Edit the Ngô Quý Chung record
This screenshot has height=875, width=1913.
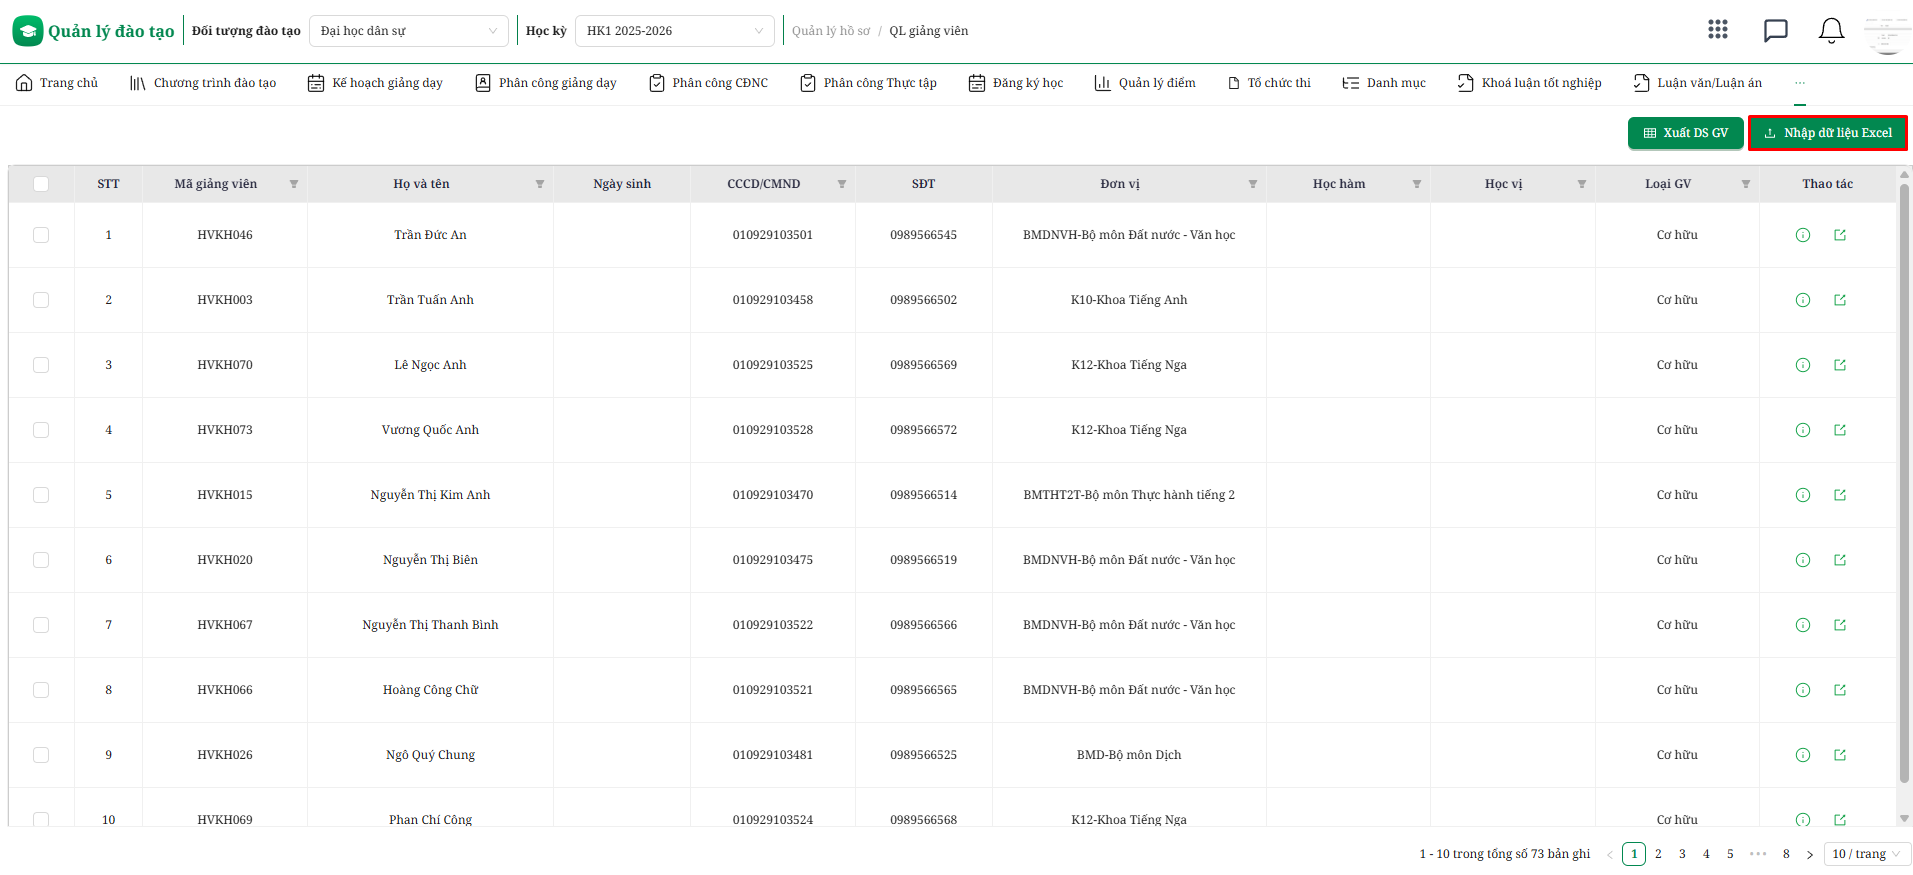1840,755
